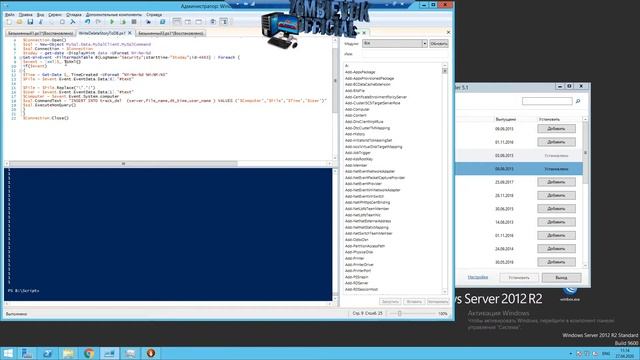Open a new remote PowerShell tab icon

(x=149, y=22)
